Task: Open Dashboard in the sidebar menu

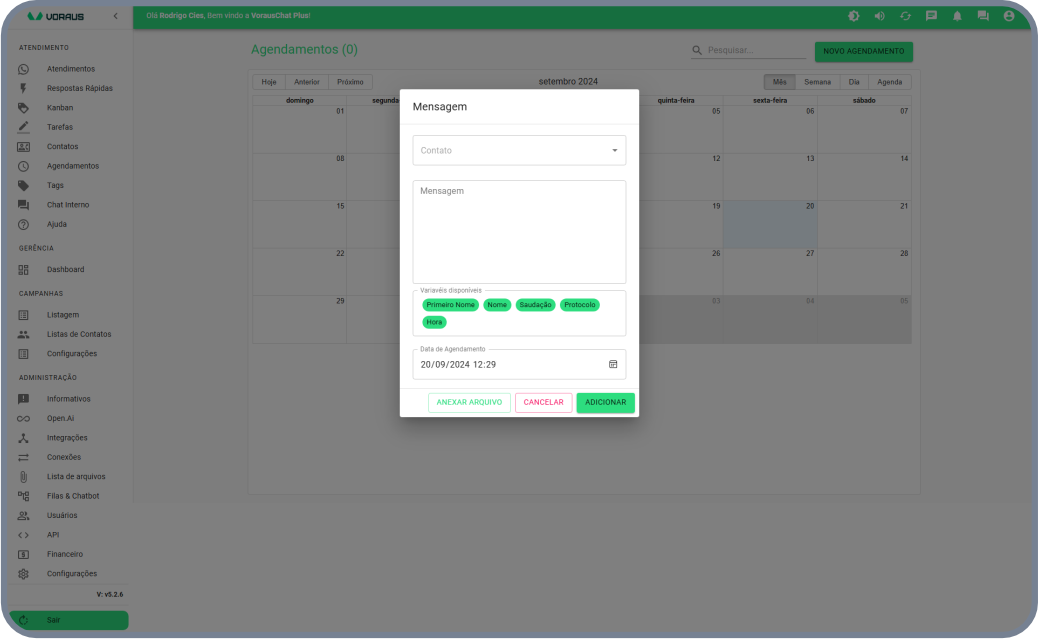Action: [65, 270]
